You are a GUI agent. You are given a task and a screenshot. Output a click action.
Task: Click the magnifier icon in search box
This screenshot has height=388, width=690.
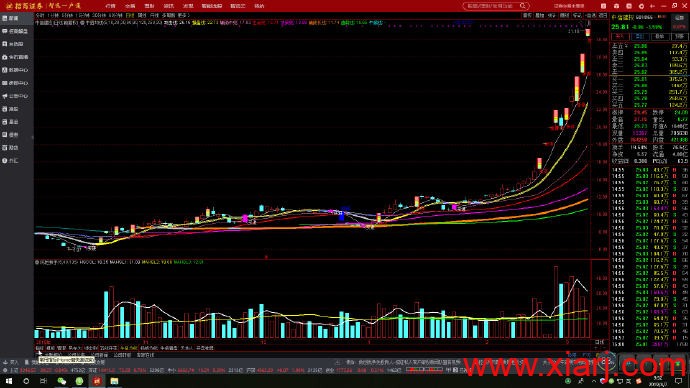[523, 6]
